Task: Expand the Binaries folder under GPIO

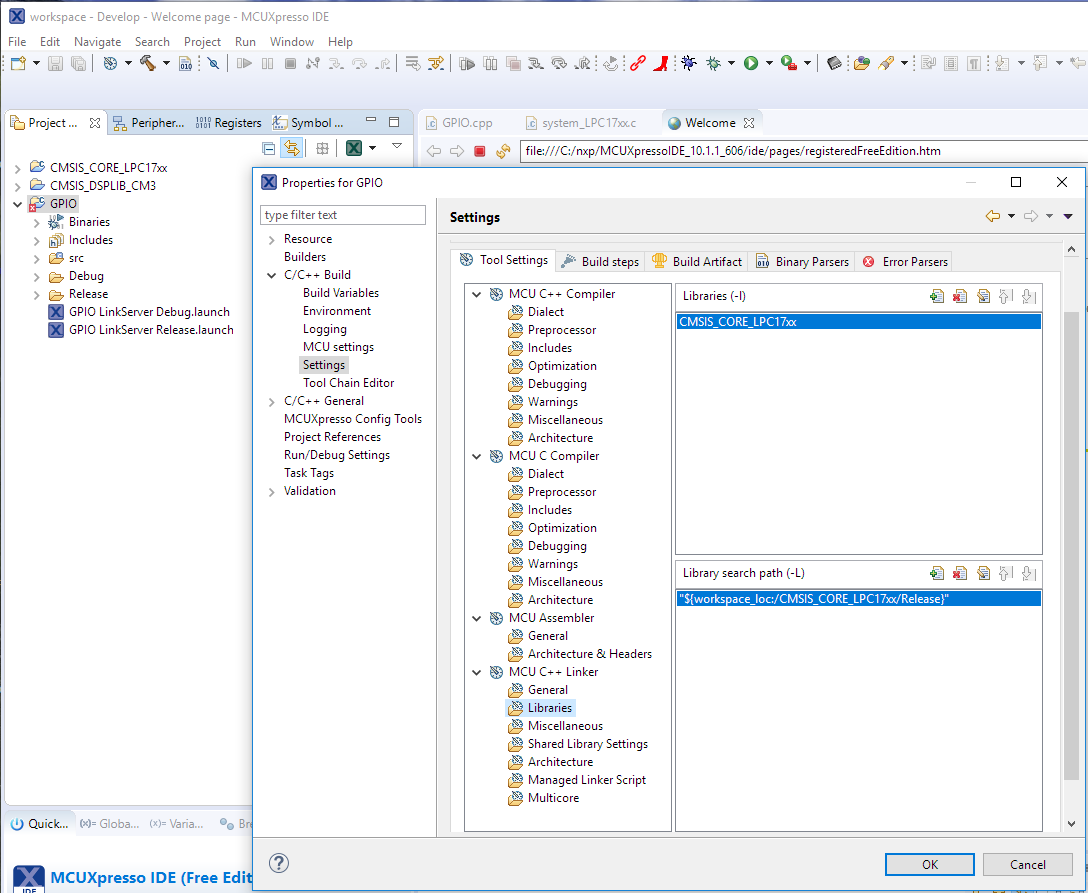Action: point(37,223)
